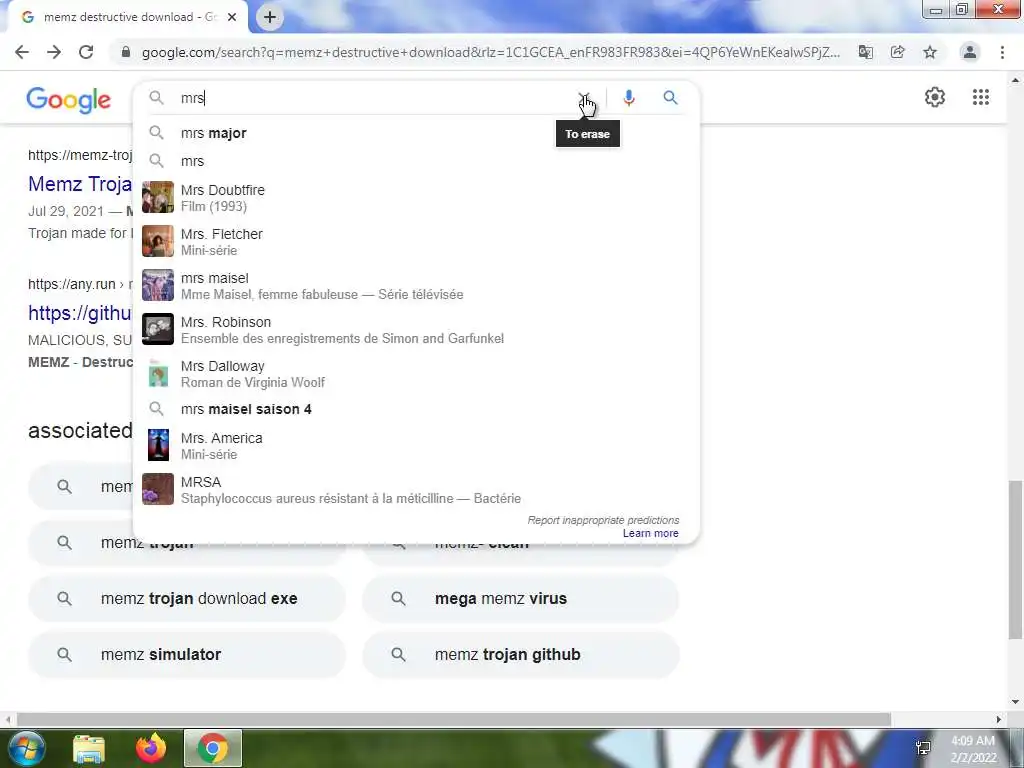1024x768 pixels.
Task: Open the Chrome profile avatar icon
Action: click(x=970, y=52)
